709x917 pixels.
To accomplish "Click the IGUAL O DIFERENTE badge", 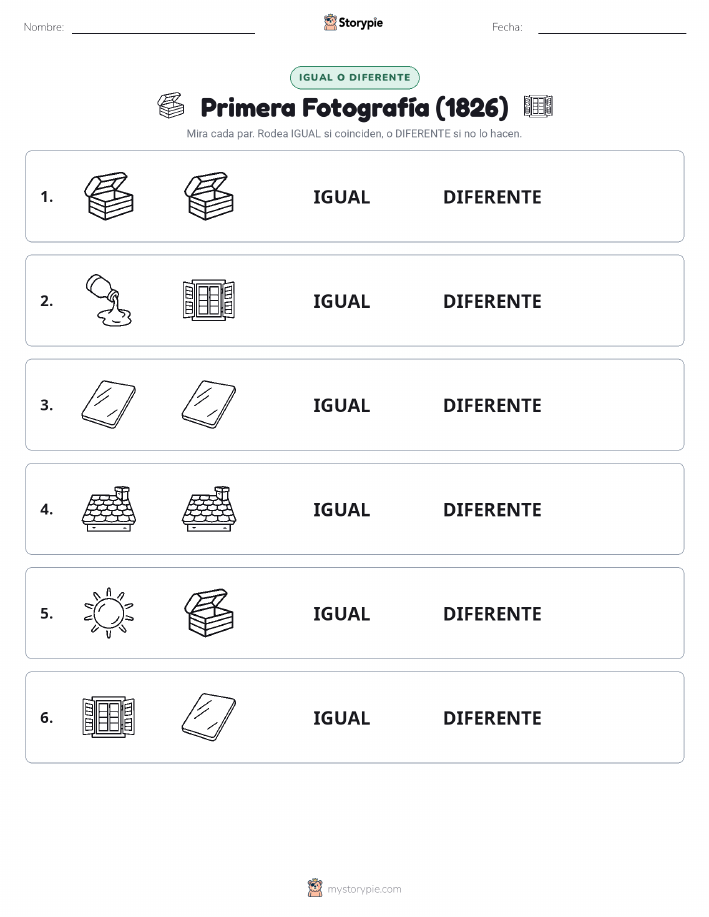I will (354, 77).
